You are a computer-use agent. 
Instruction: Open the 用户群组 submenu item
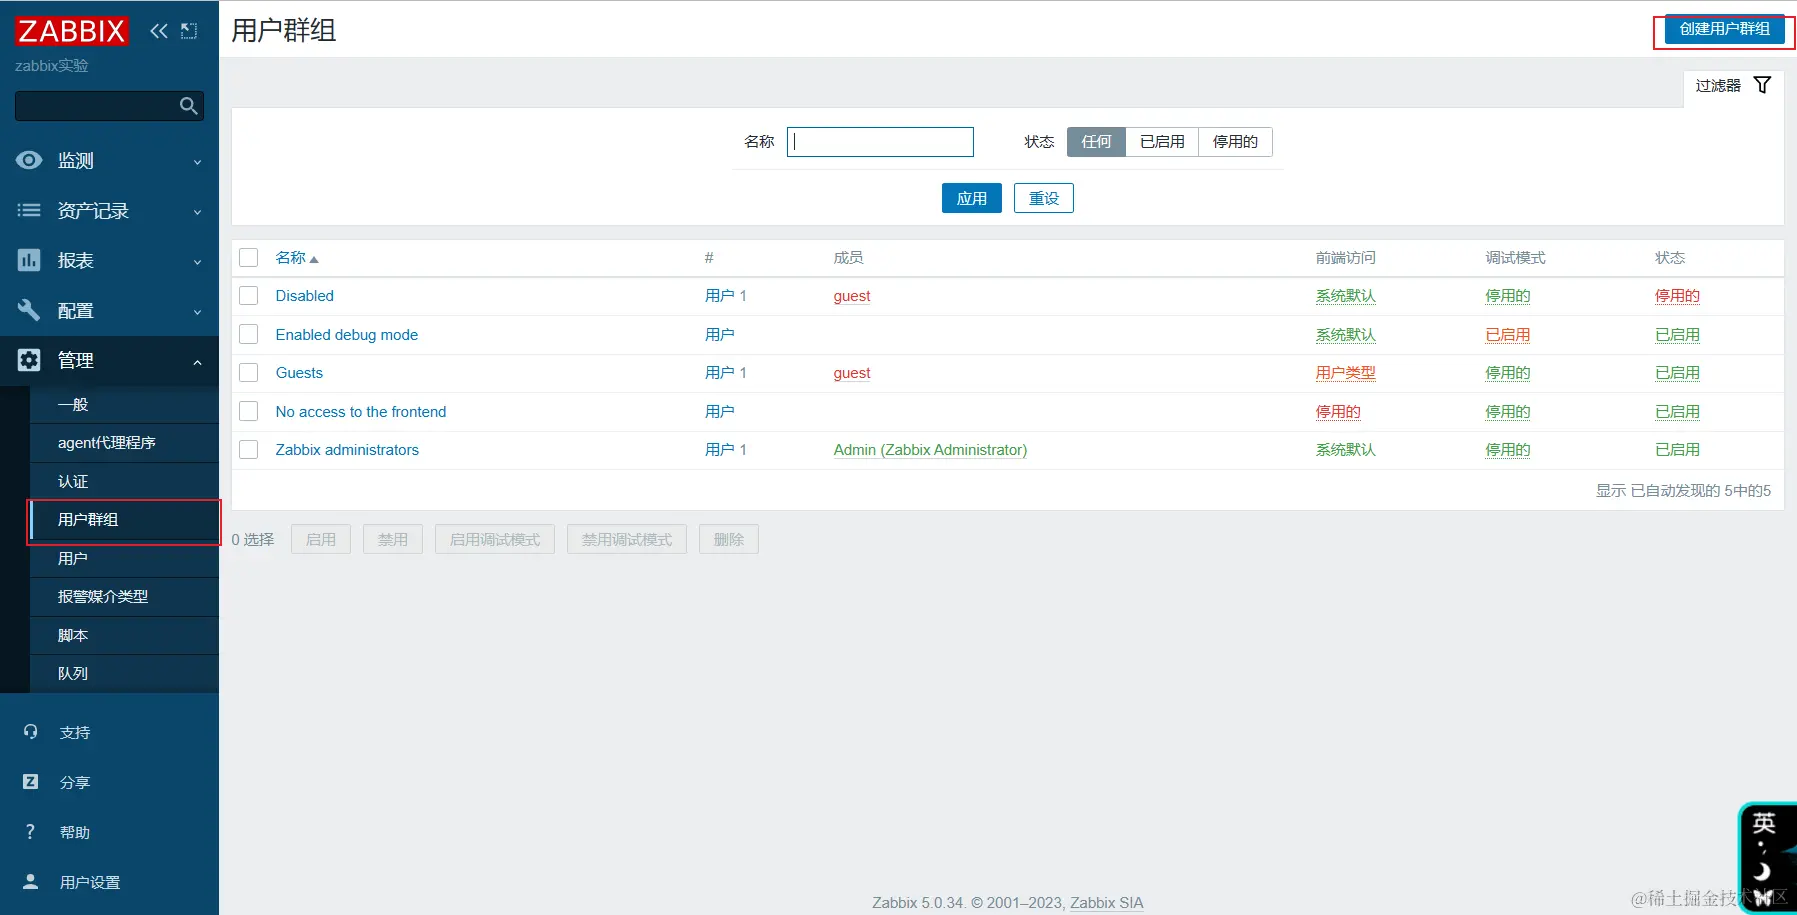(x=124, y=520)
